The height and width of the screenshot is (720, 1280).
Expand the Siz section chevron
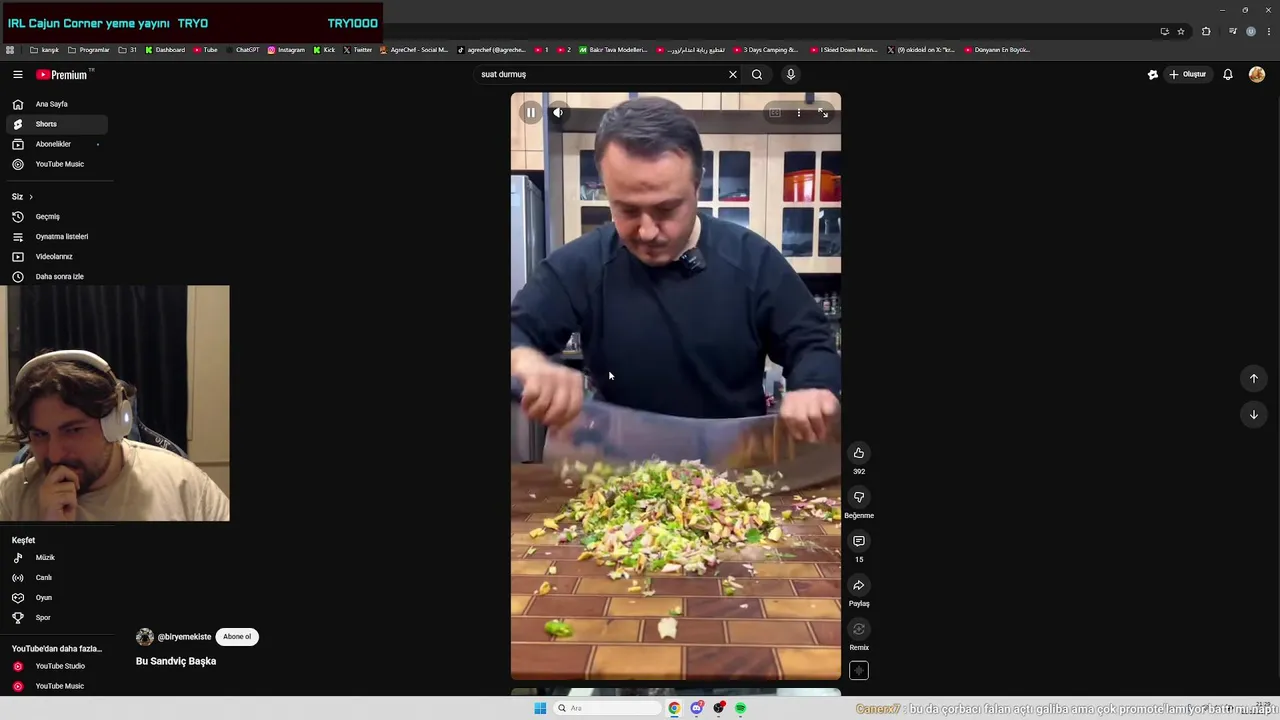pos(31,197)
